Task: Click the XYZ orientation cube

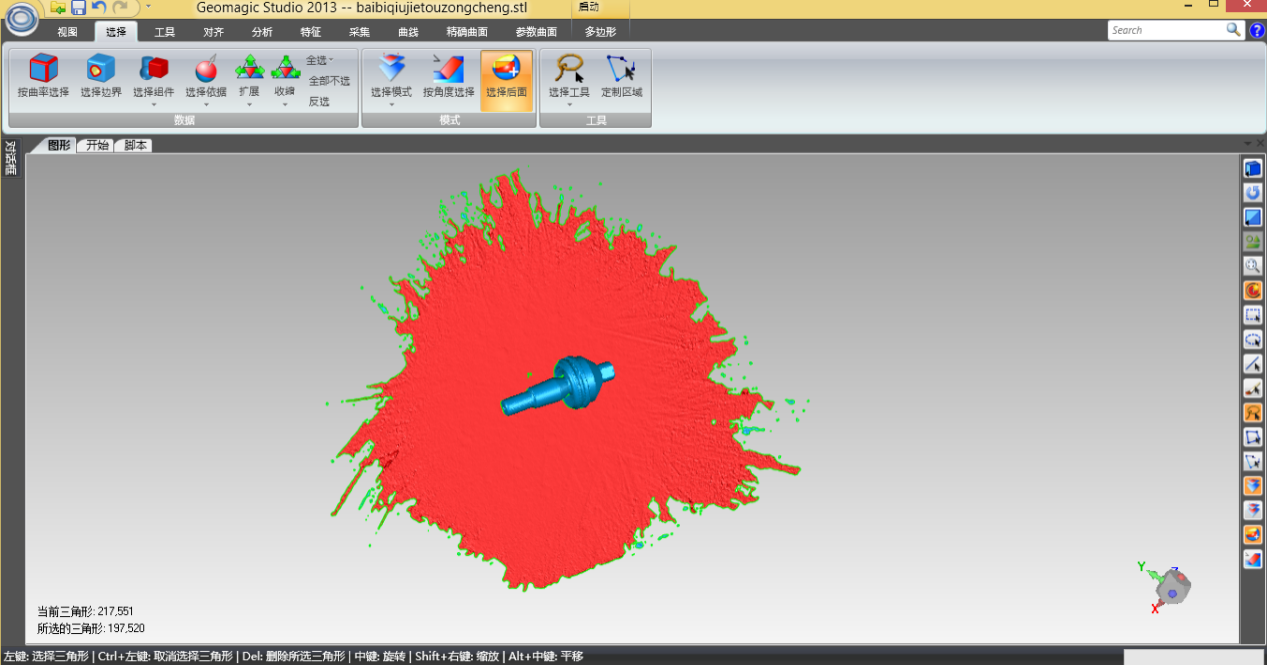Action: point(1171,587)
